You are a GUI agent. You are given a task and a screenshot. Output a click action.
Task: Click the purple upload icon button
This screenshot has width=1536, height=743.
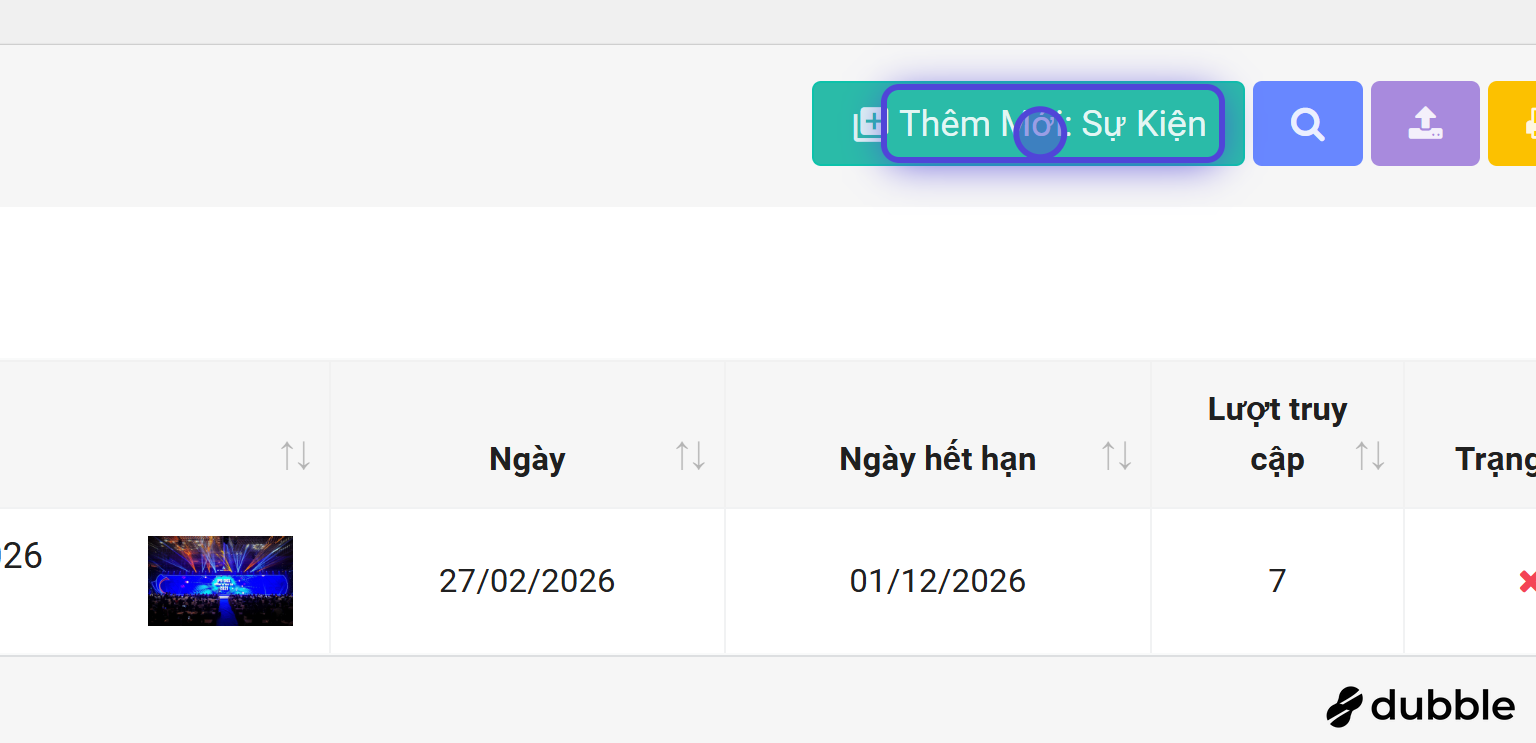(1425, 123)
